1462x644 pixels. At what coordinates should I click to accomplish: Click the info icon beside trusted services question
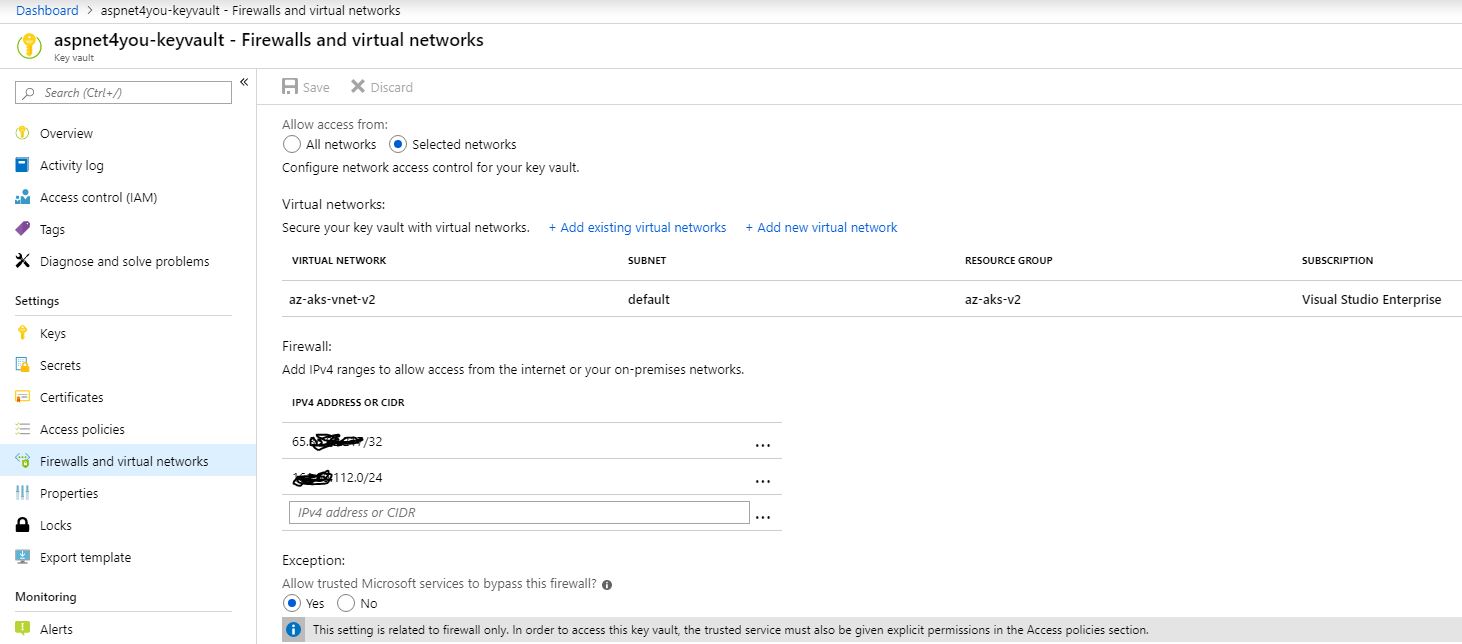pyautogui.click(x=607, y=584)
